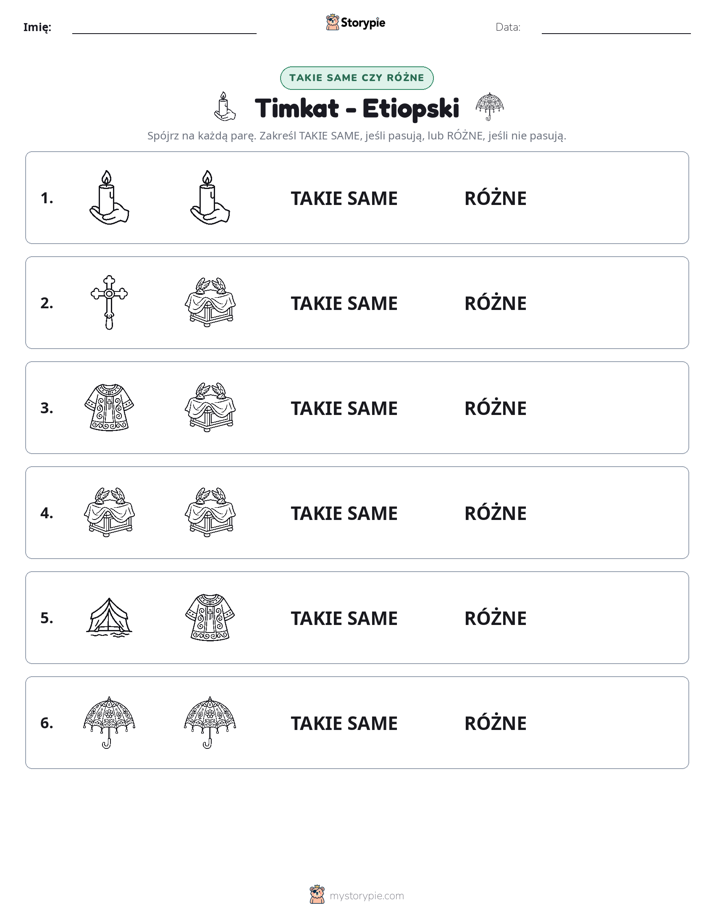Select the first umbrella image in row 6
The height and width of the screenshot is (924, 714).
[109, 722]
